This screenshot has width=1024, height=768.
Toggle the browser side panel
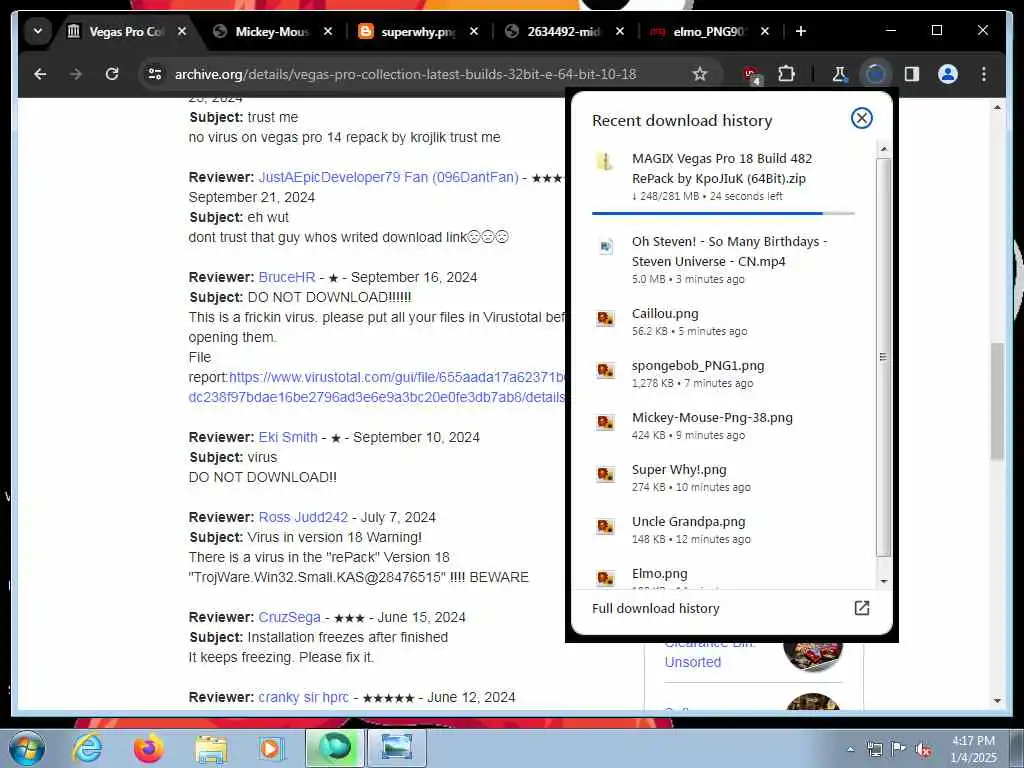click(x=912, y=74)
